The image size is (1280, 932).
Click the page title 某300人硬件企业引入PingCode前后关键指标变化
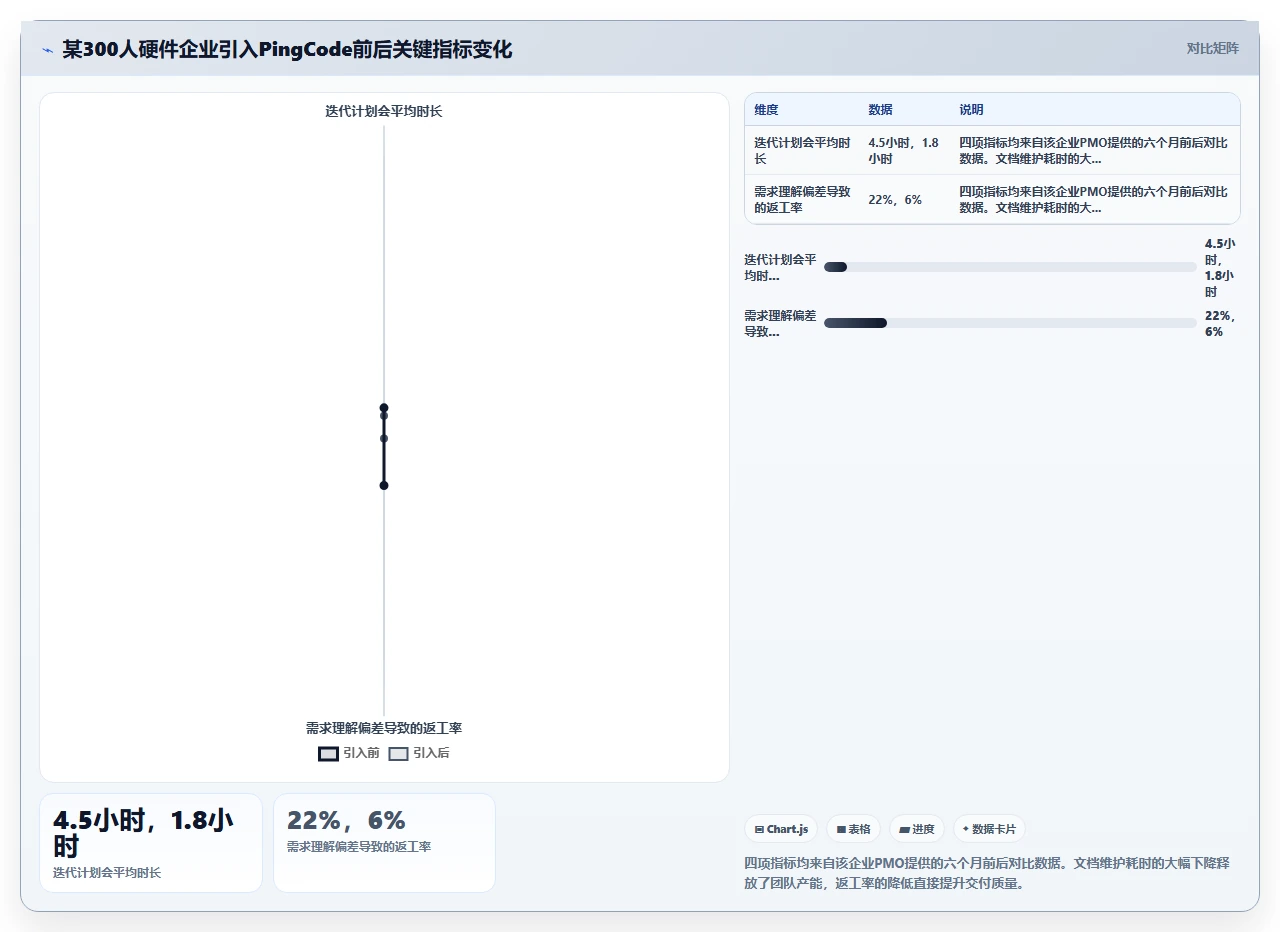coord(287,49)
